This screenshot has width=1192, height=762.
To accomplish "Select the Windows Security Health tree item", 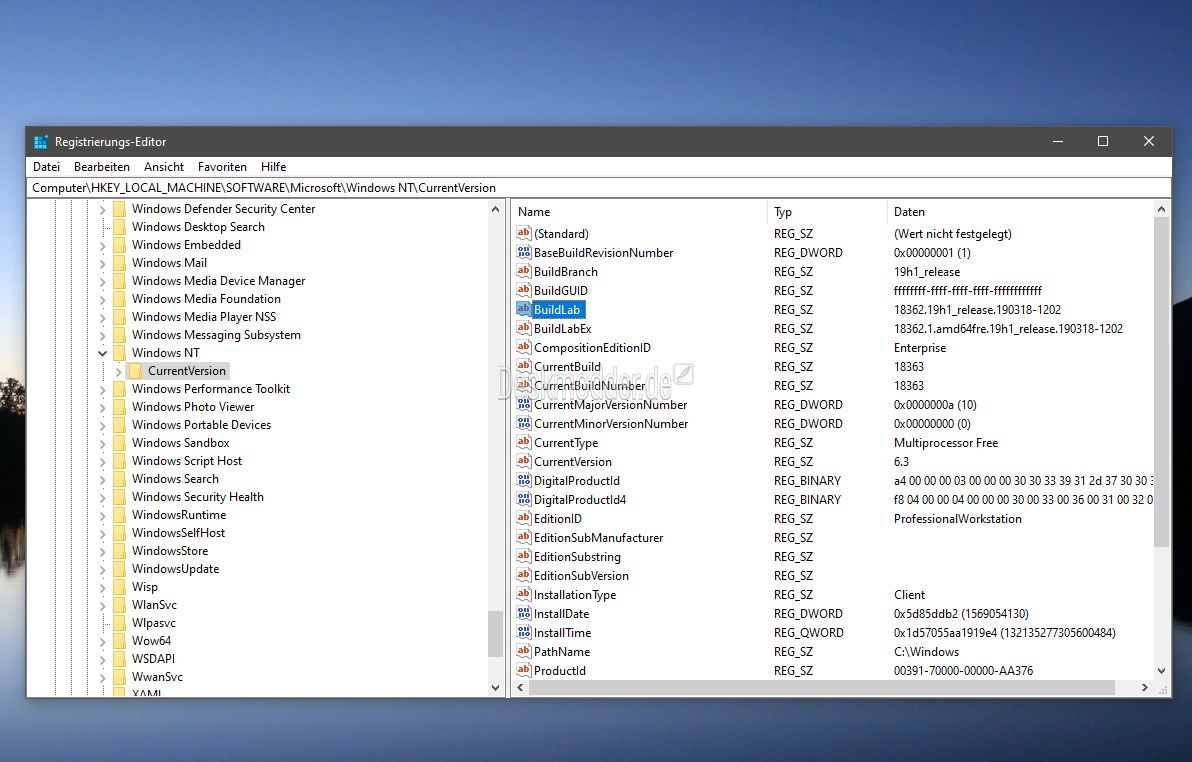I will pos(198,497).
